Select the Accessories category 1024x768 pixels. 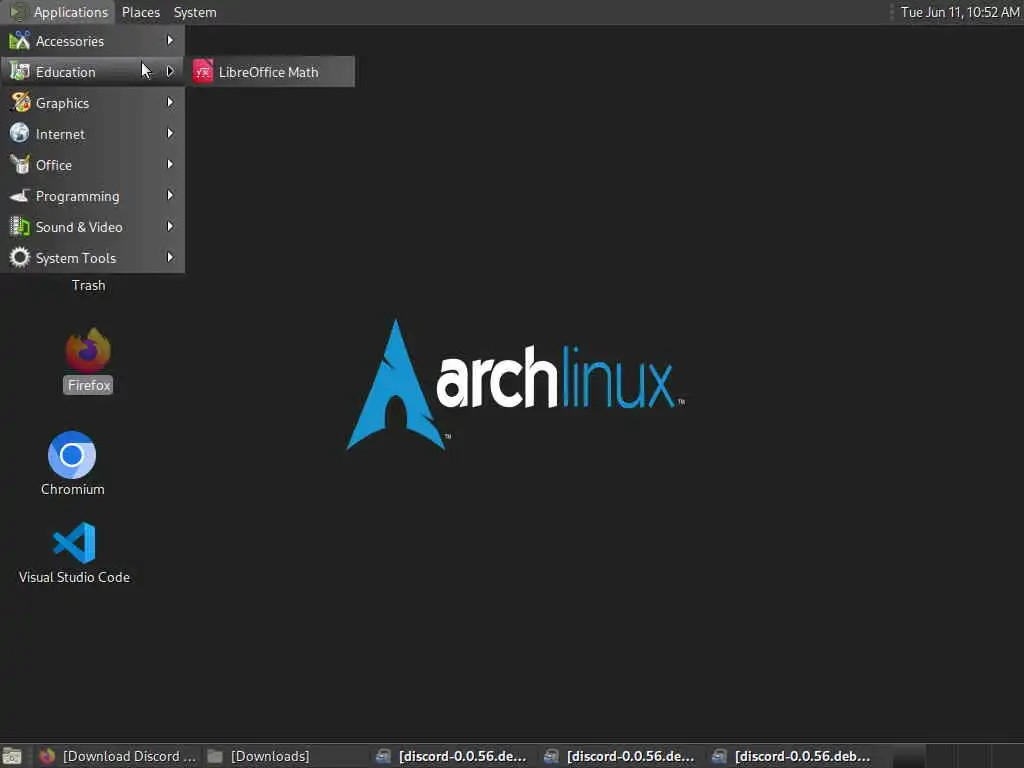click(x=92, y=41)
